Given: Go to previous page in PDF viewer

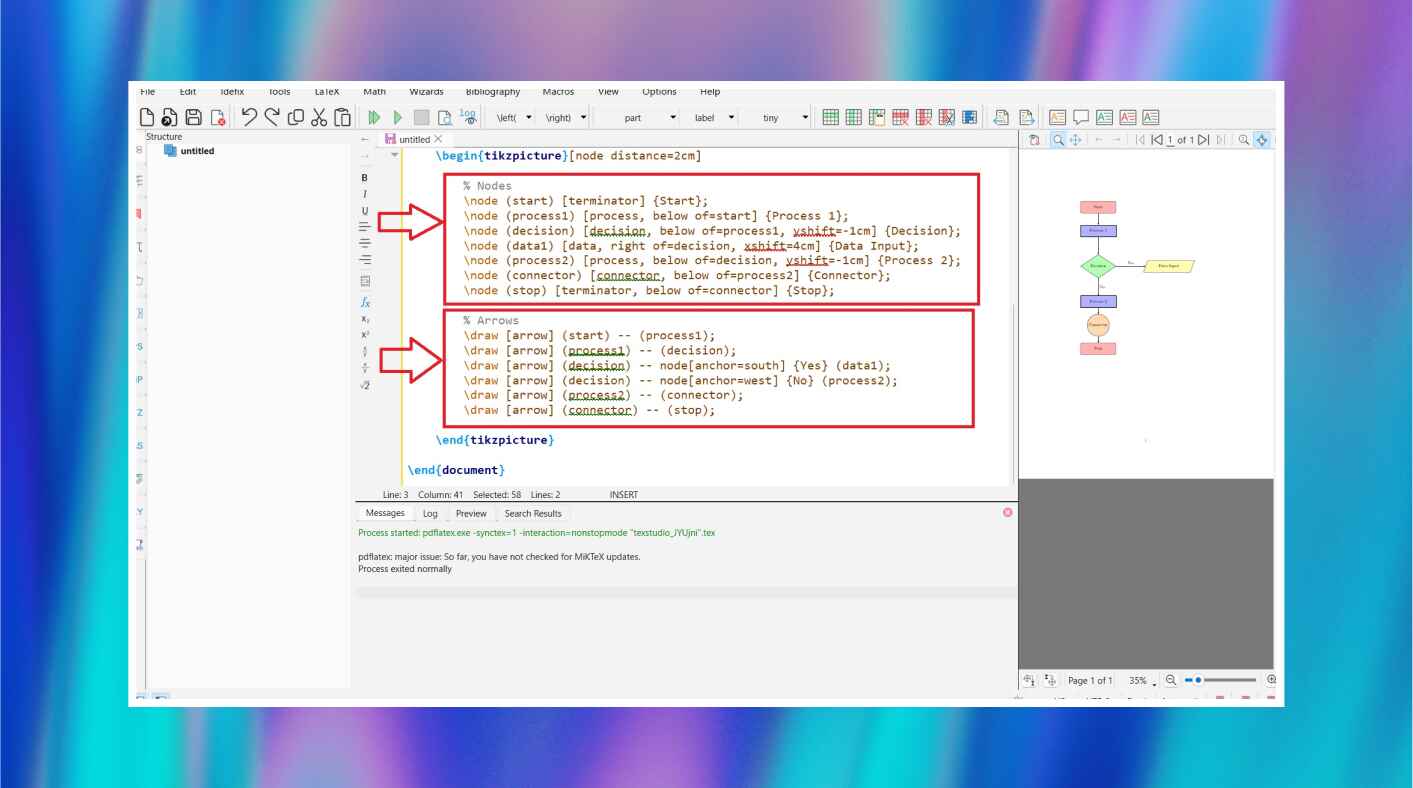Looking at the screenshot, I should pos(1157,140).
